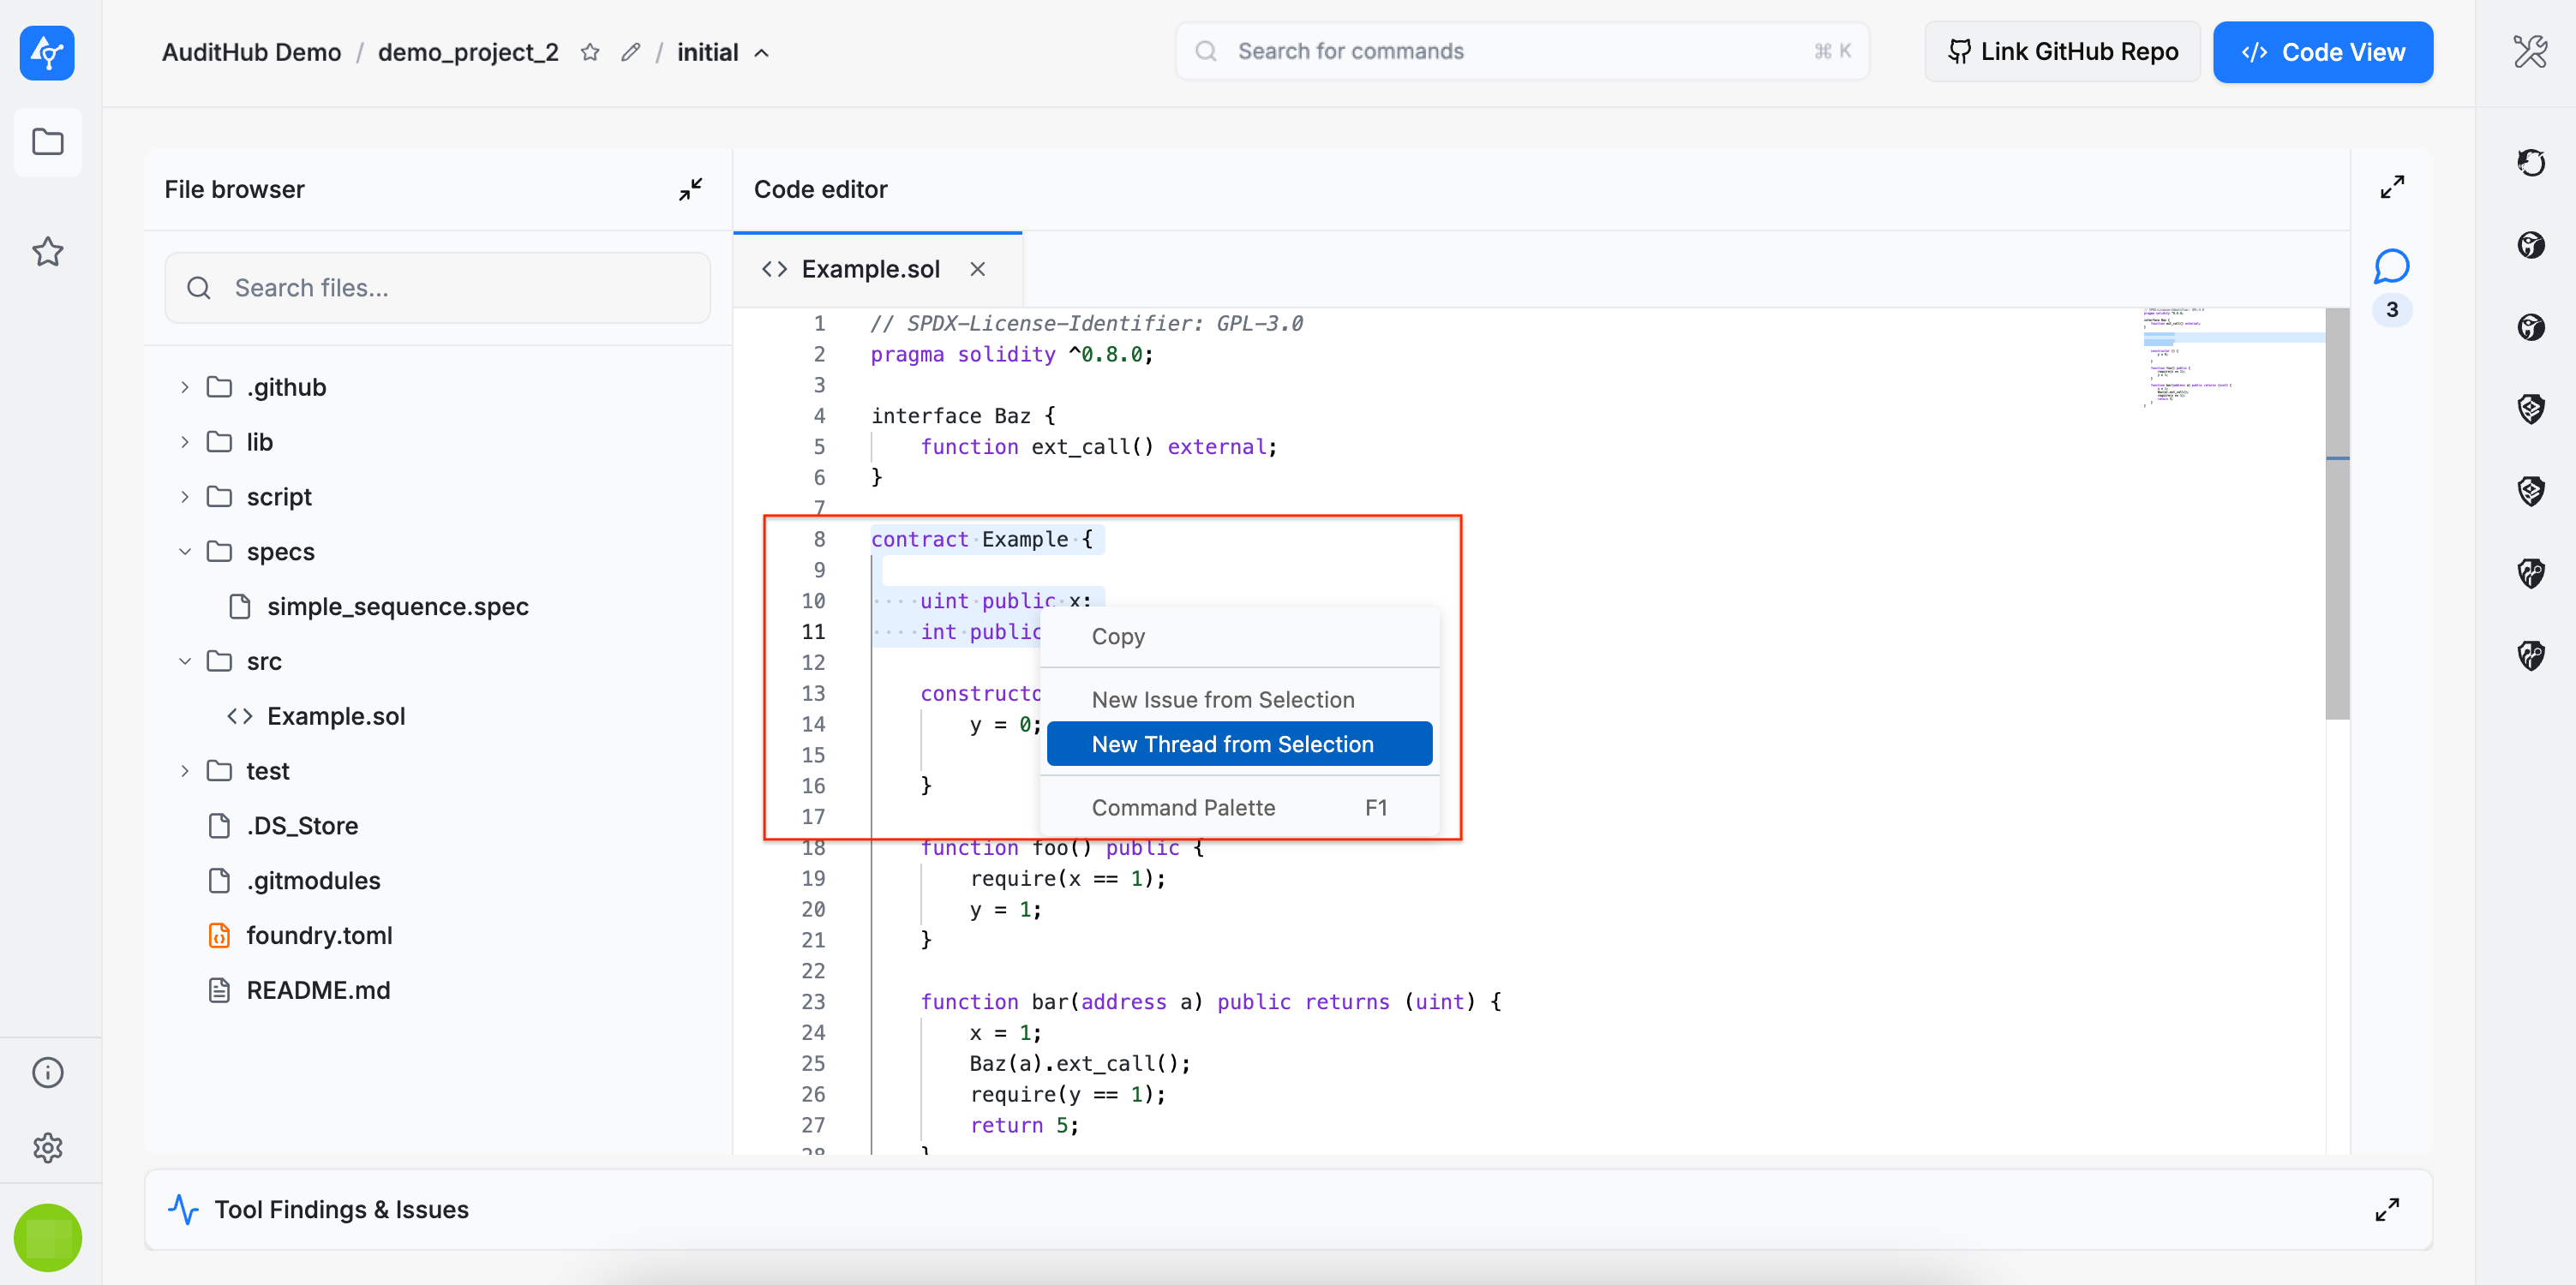Viewport: 2576px width, 1285px height.
Task: Open the folder icon in left sidebar
Action: point(47,142)
